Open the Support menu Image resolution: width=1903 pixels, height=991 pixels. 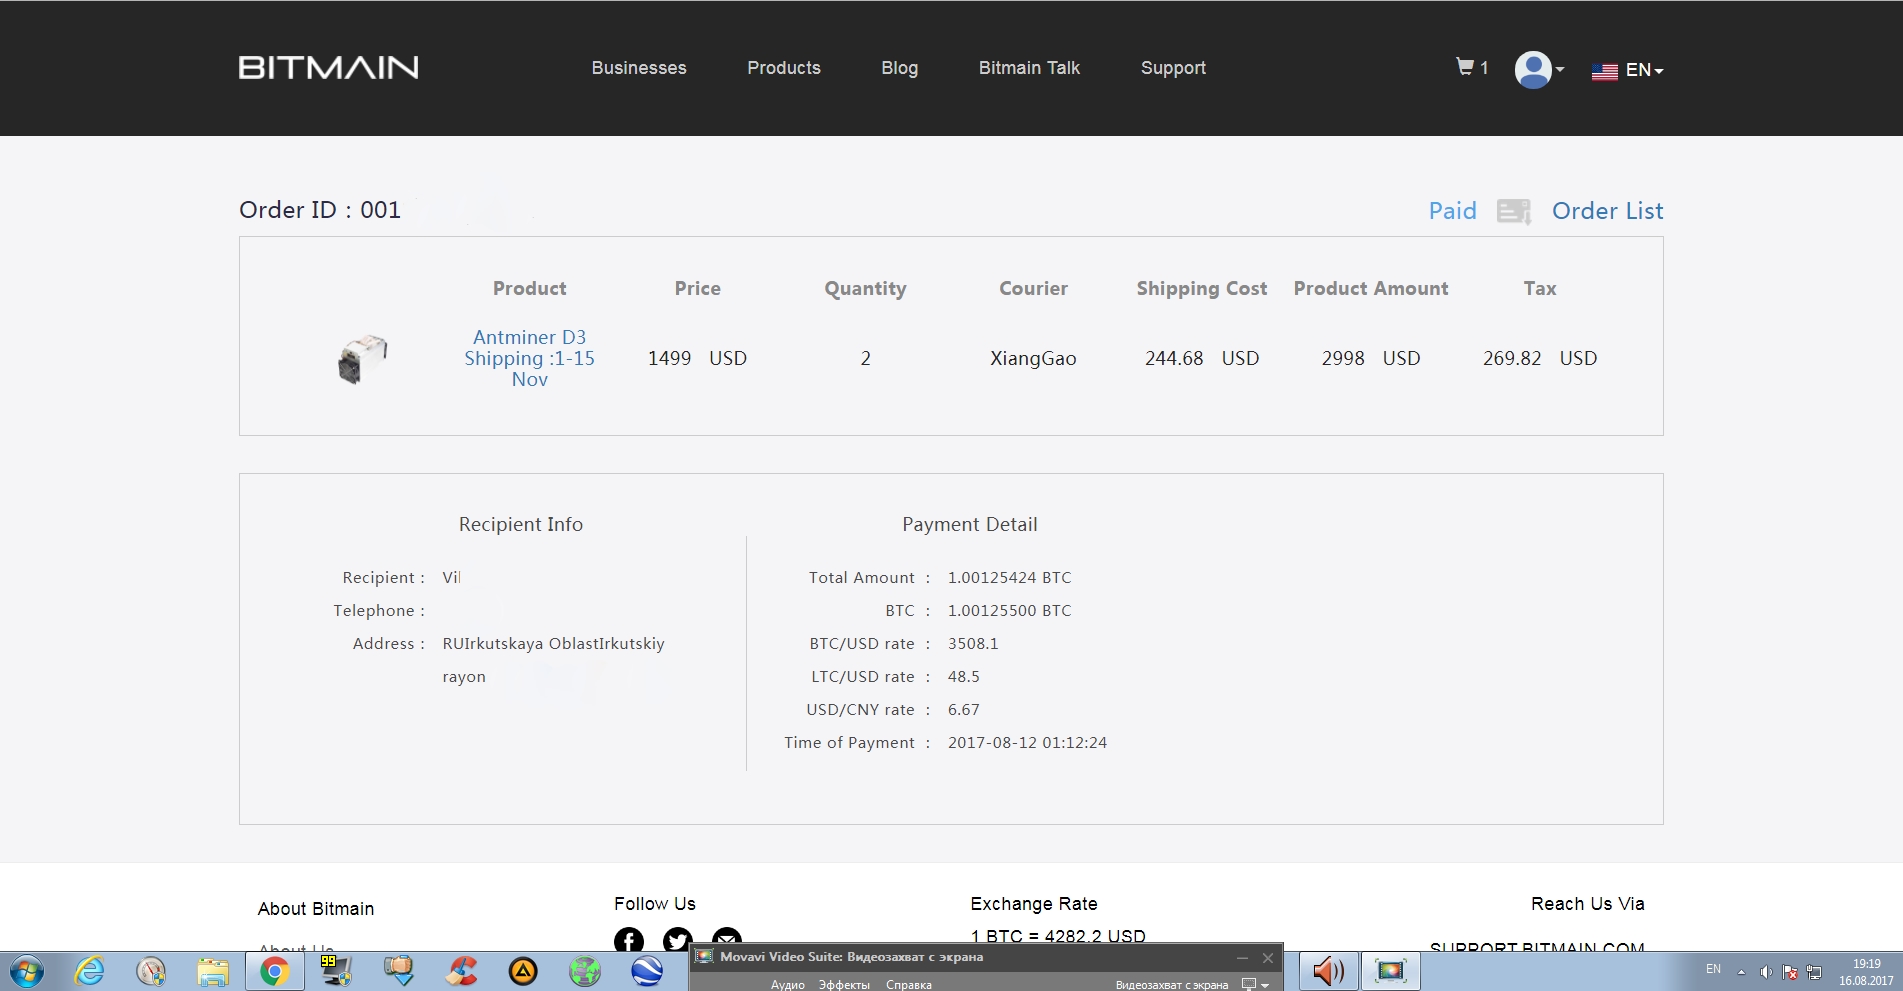click(x=1173, y=68)
